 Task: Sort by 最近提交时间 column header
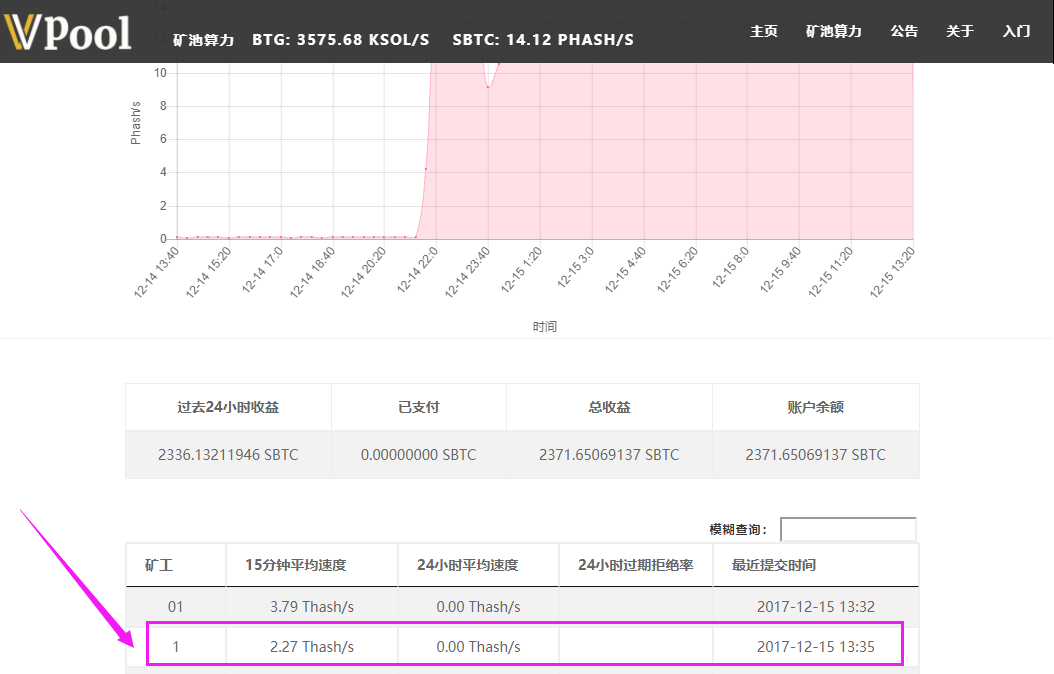tap(774, 565)
